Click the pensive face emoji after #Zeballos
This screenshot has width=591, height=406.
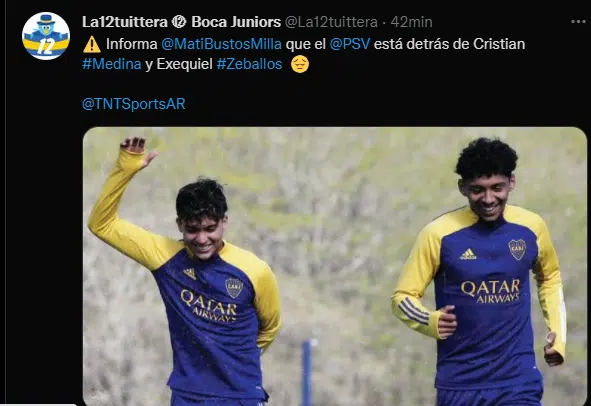coord(300,64)
